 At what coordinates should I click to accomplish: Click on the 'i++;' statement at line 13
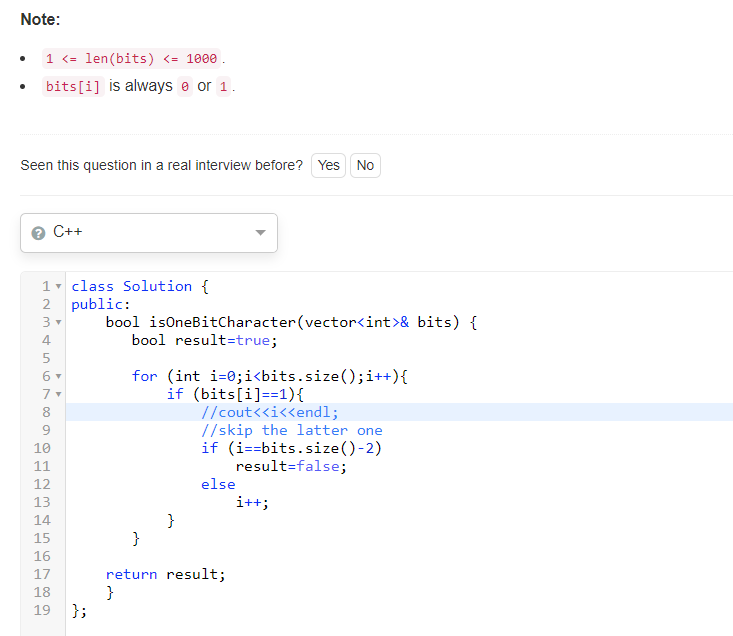pyautogui.click(x=252, y=502)
